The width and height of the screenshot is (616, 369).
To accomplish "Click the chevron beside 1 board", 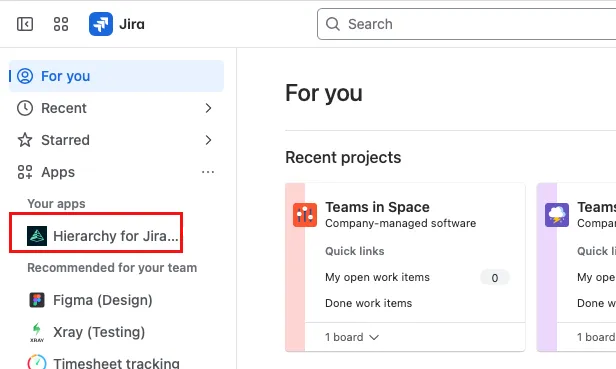I will click(x=374, y=337).
